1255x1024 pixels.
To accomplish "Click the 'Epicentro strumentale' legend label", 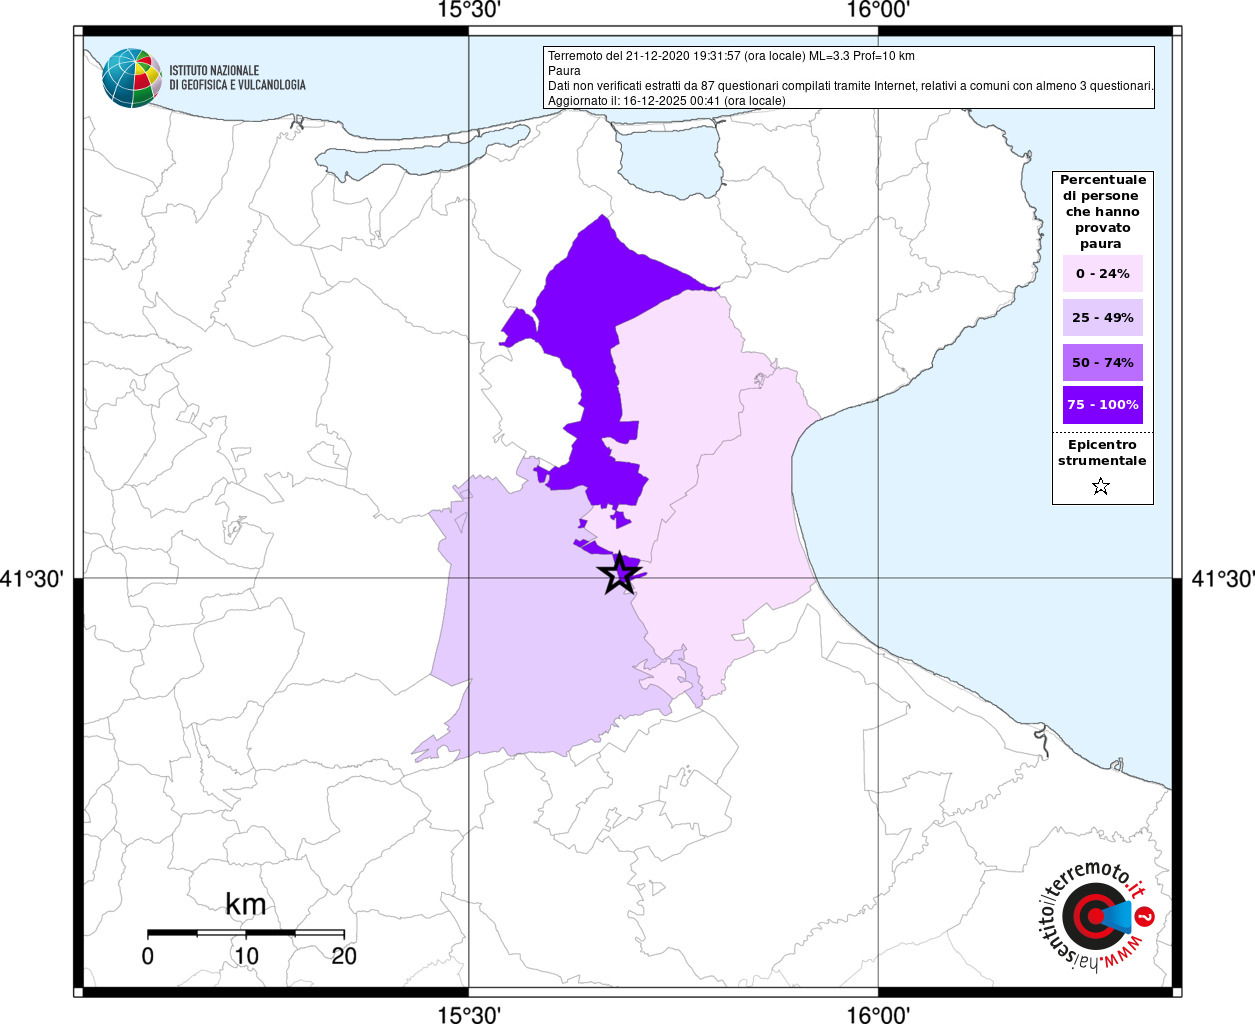I will (1102, 453).
